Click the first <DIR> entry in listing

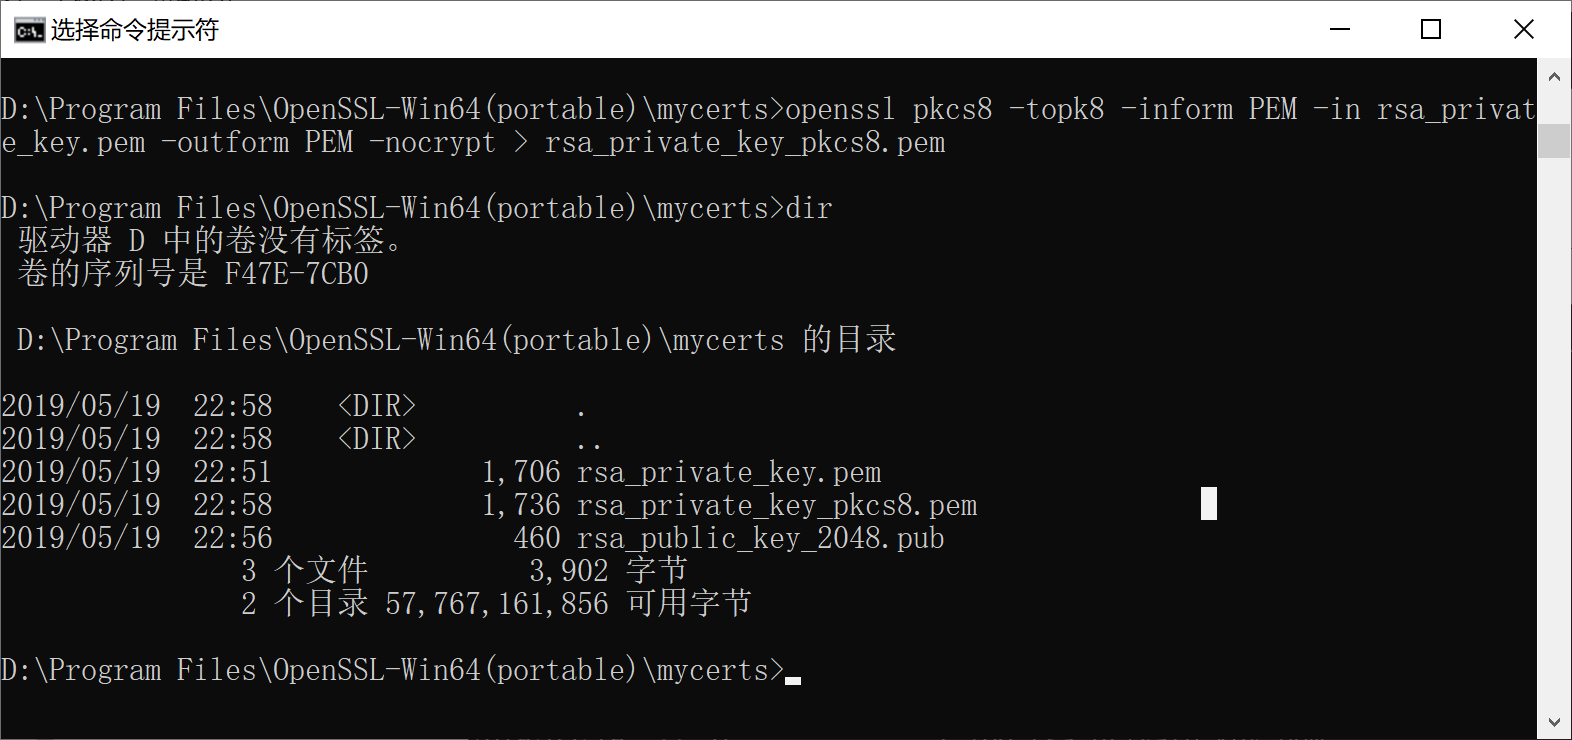pos(377,406)
